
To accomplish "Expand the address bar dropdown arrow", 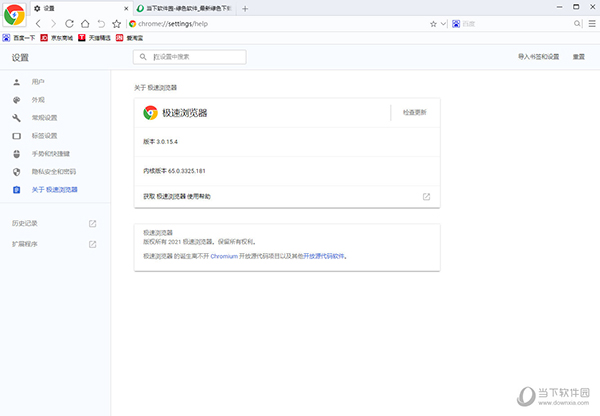I will click(x=443, y=24).
